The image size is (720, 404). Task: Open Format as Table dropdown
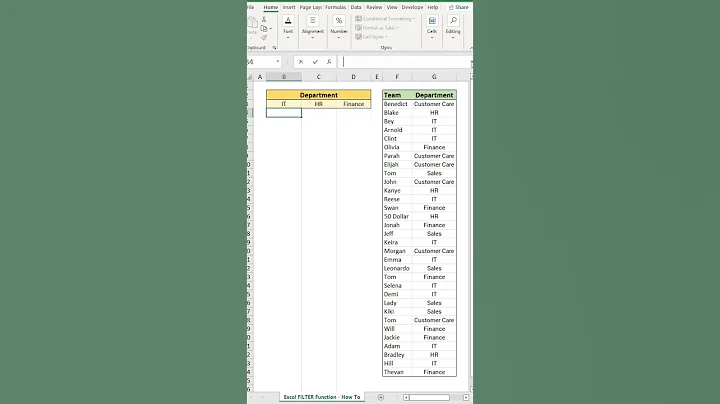point(377,28)
